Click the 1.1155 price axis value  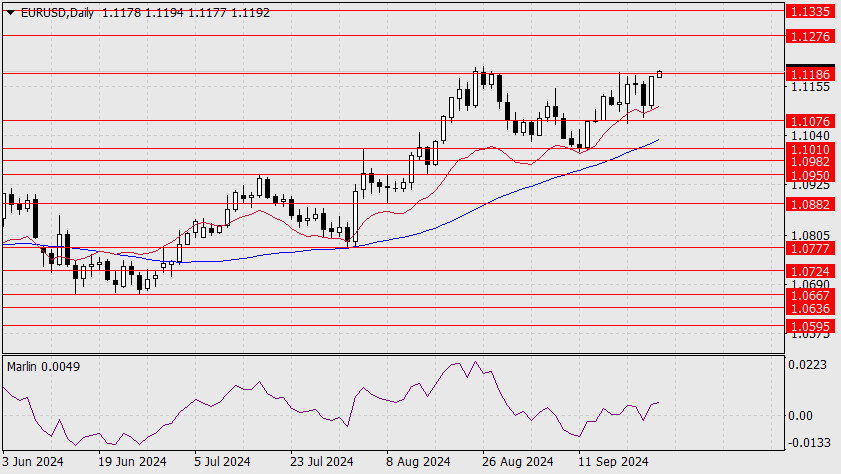pos(810,87)
